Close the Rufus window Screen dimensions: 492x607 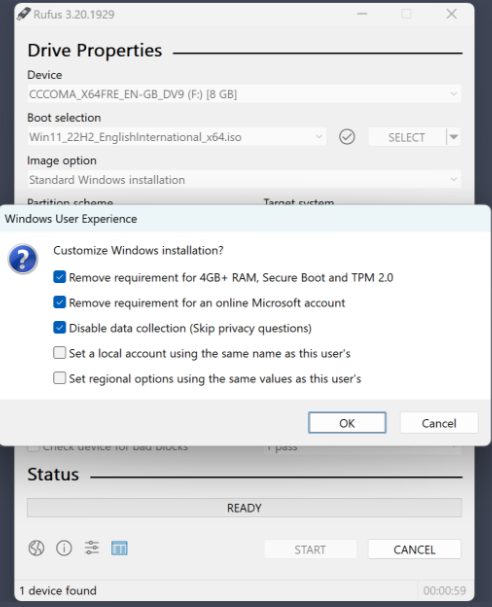451,14
